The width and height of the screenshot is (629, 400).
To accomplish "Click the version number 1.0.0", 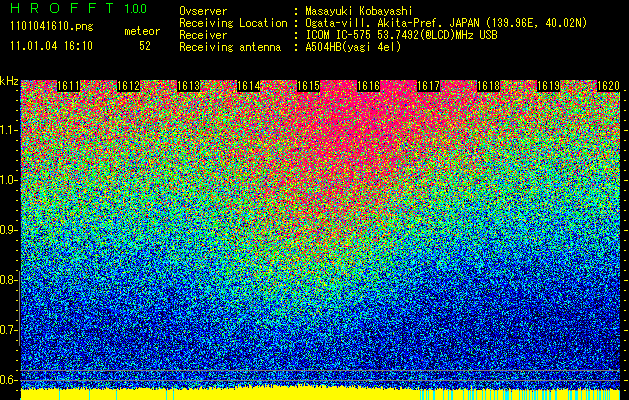I will pos(136,9).
